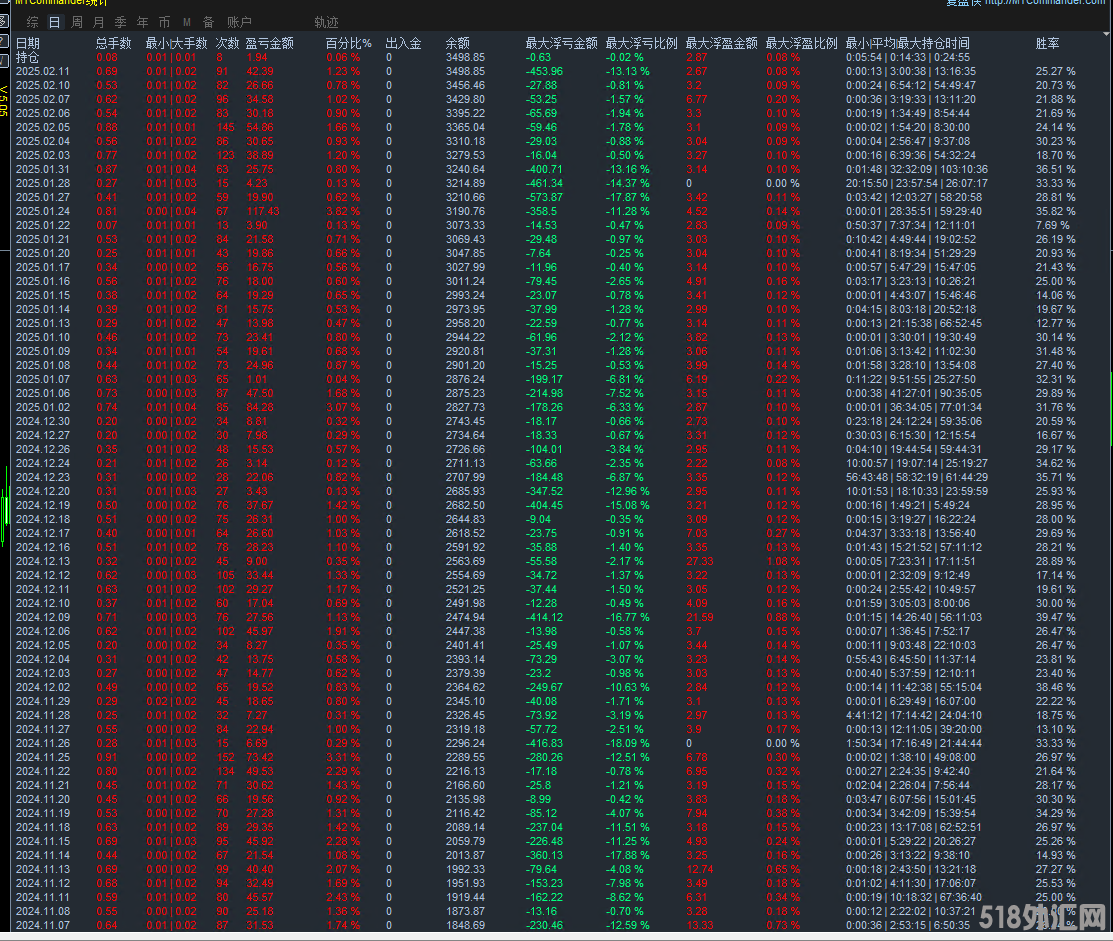Open the 轨迹 track tab

pyautogui.click(x=326, y=22)
